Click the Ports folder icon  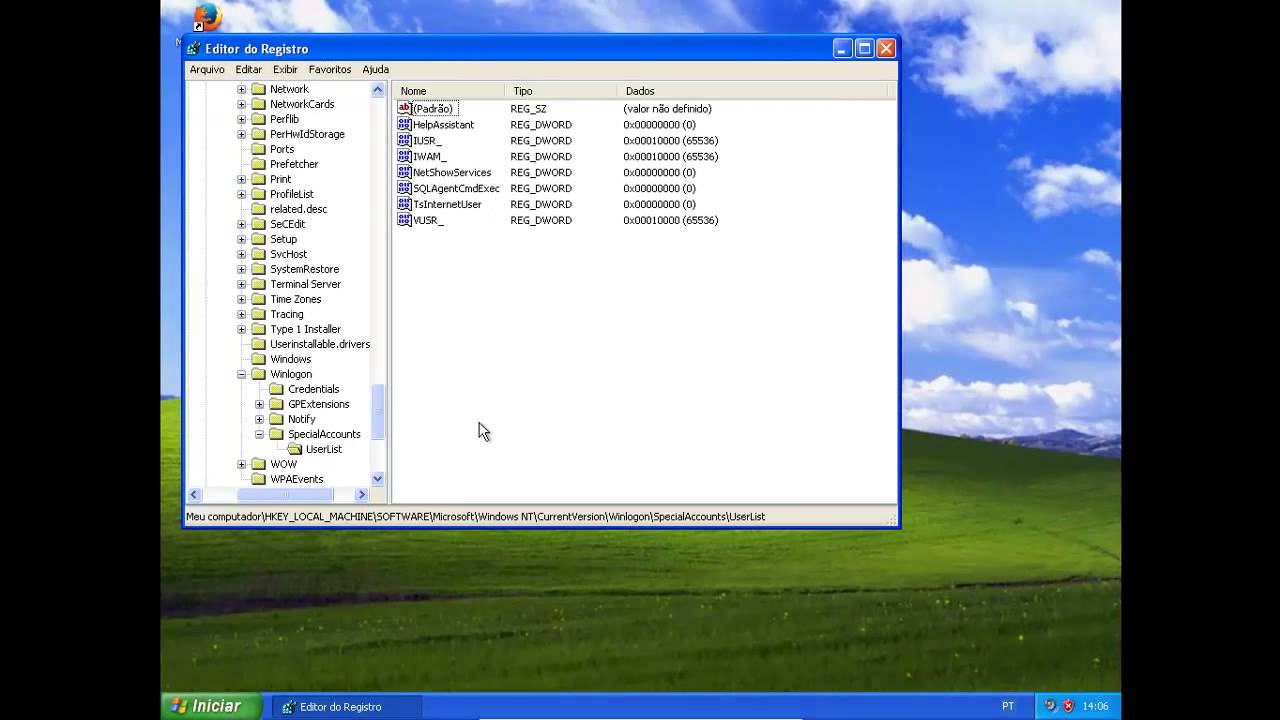click(x=258, y=149)
